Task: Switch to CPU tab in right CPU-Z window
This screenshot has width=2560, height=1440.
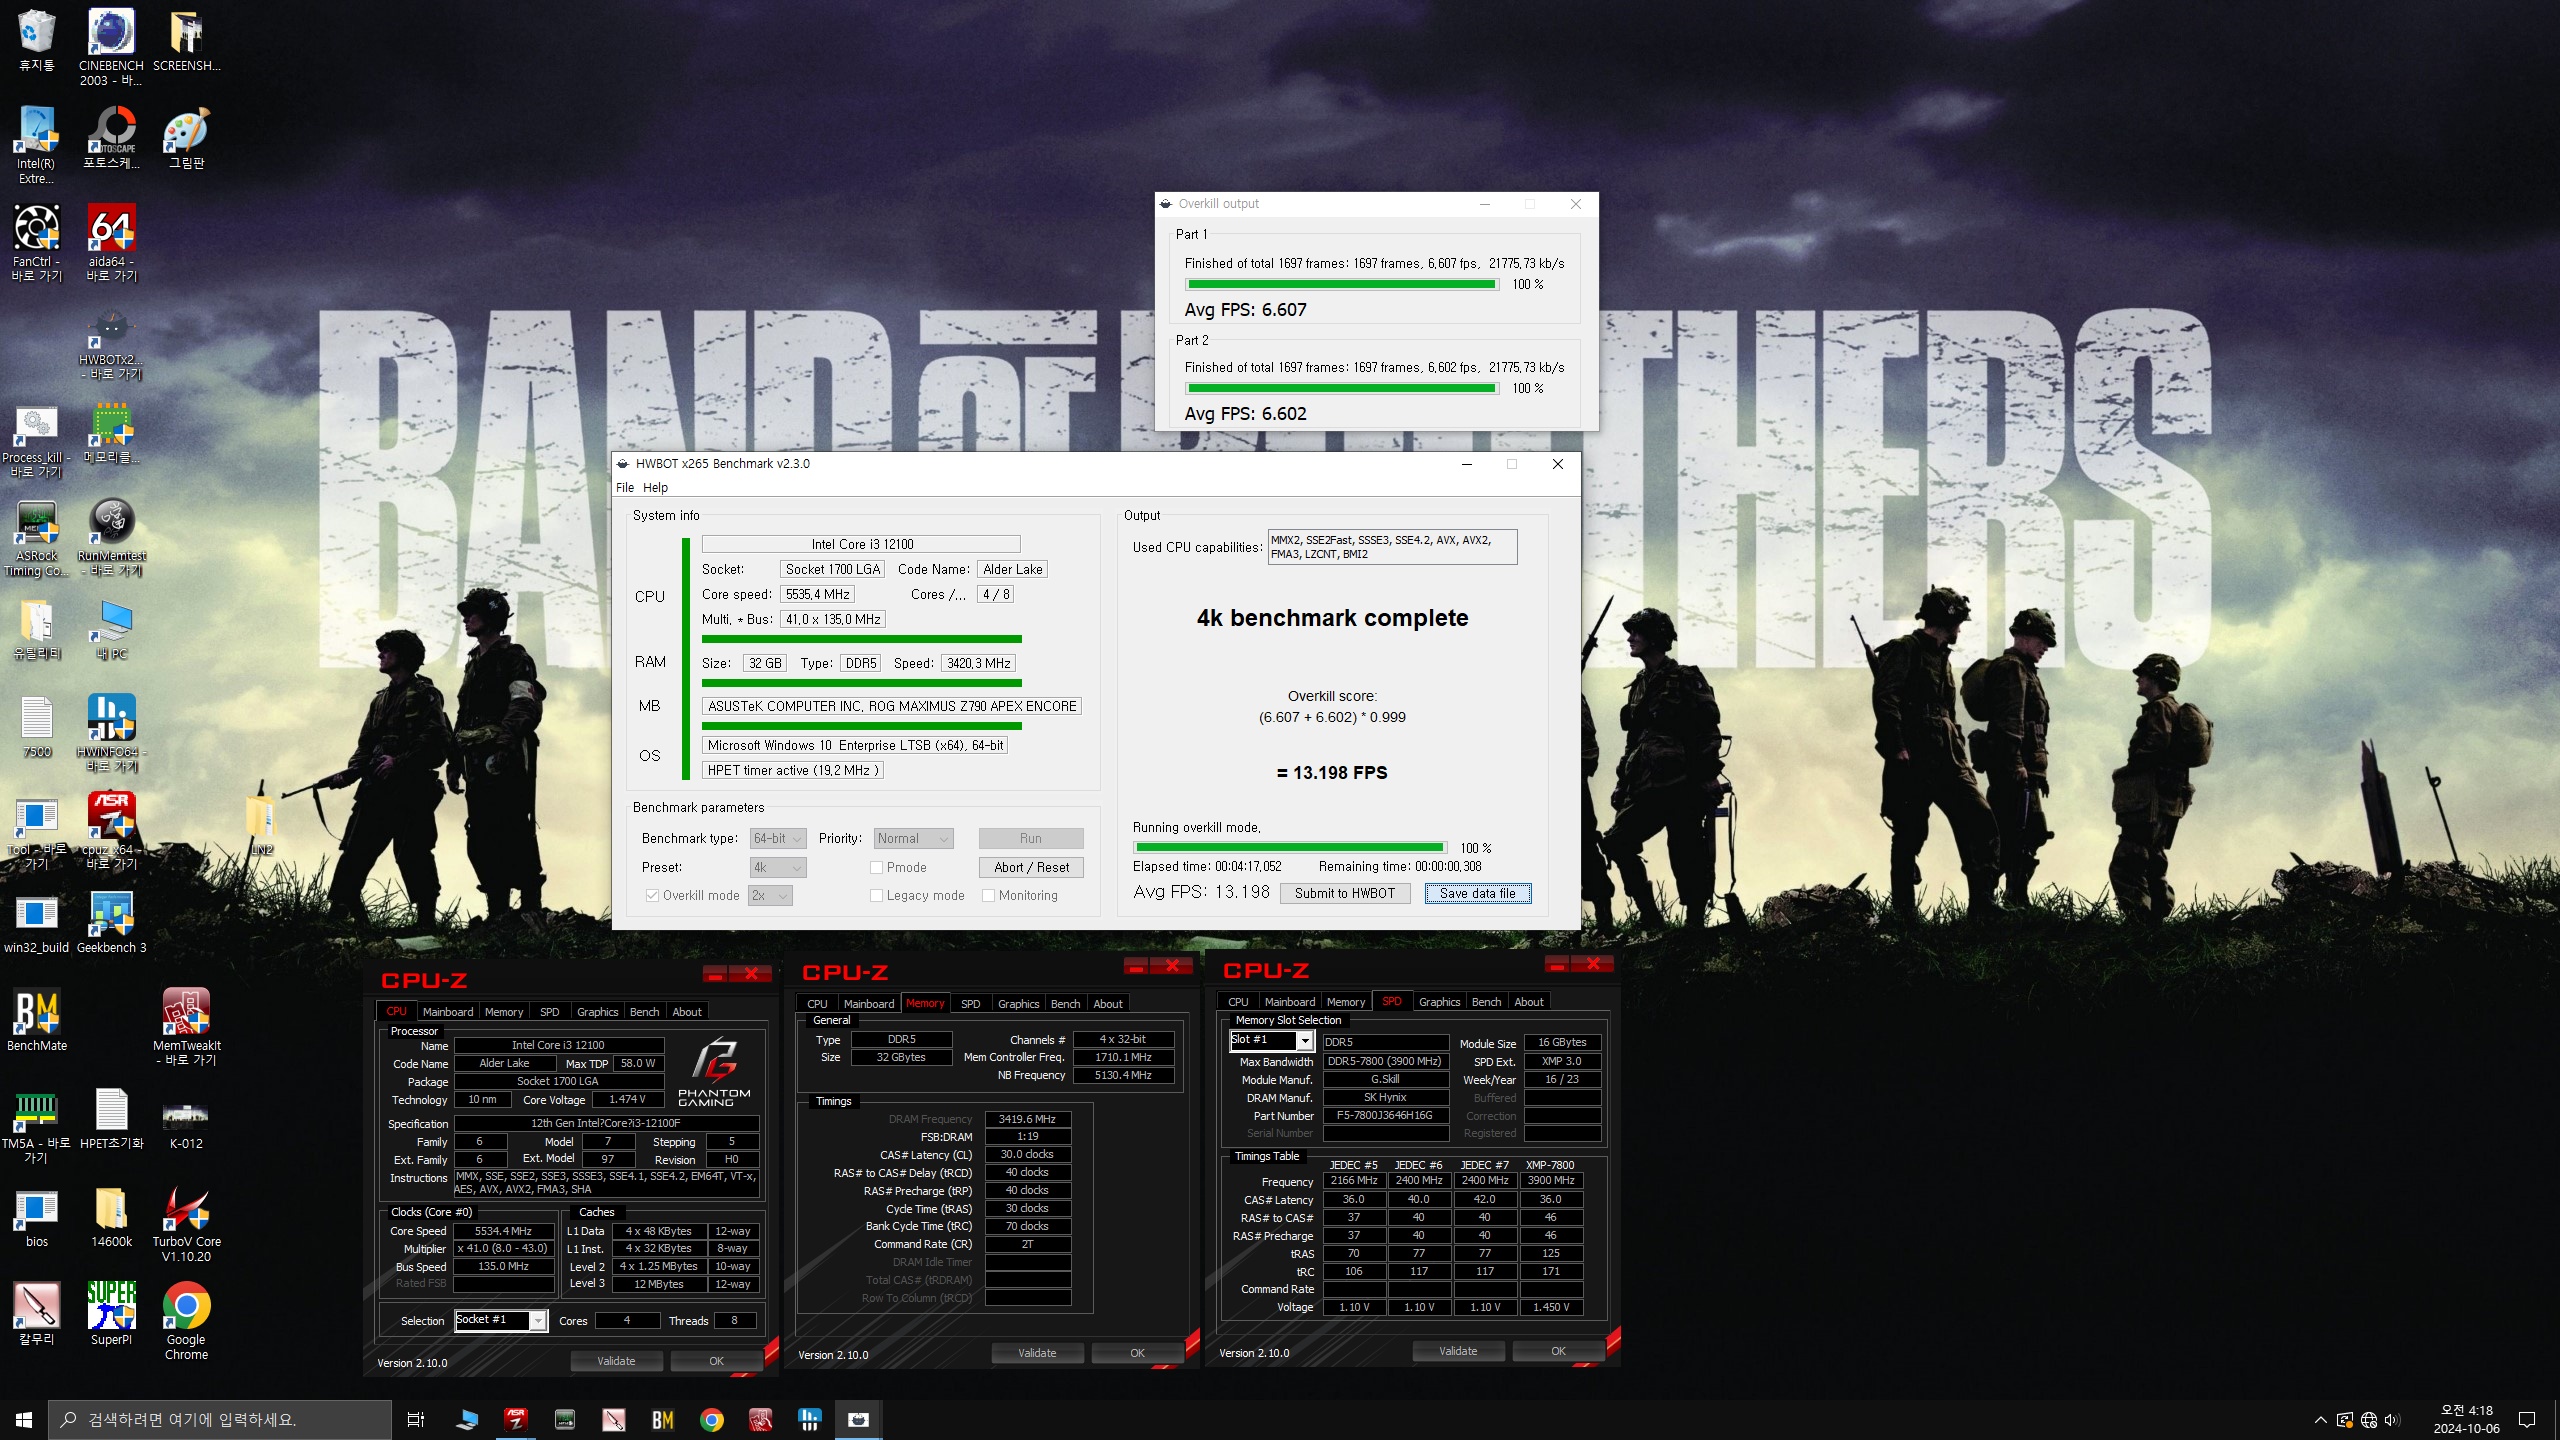Action: coord(1238,1001)
